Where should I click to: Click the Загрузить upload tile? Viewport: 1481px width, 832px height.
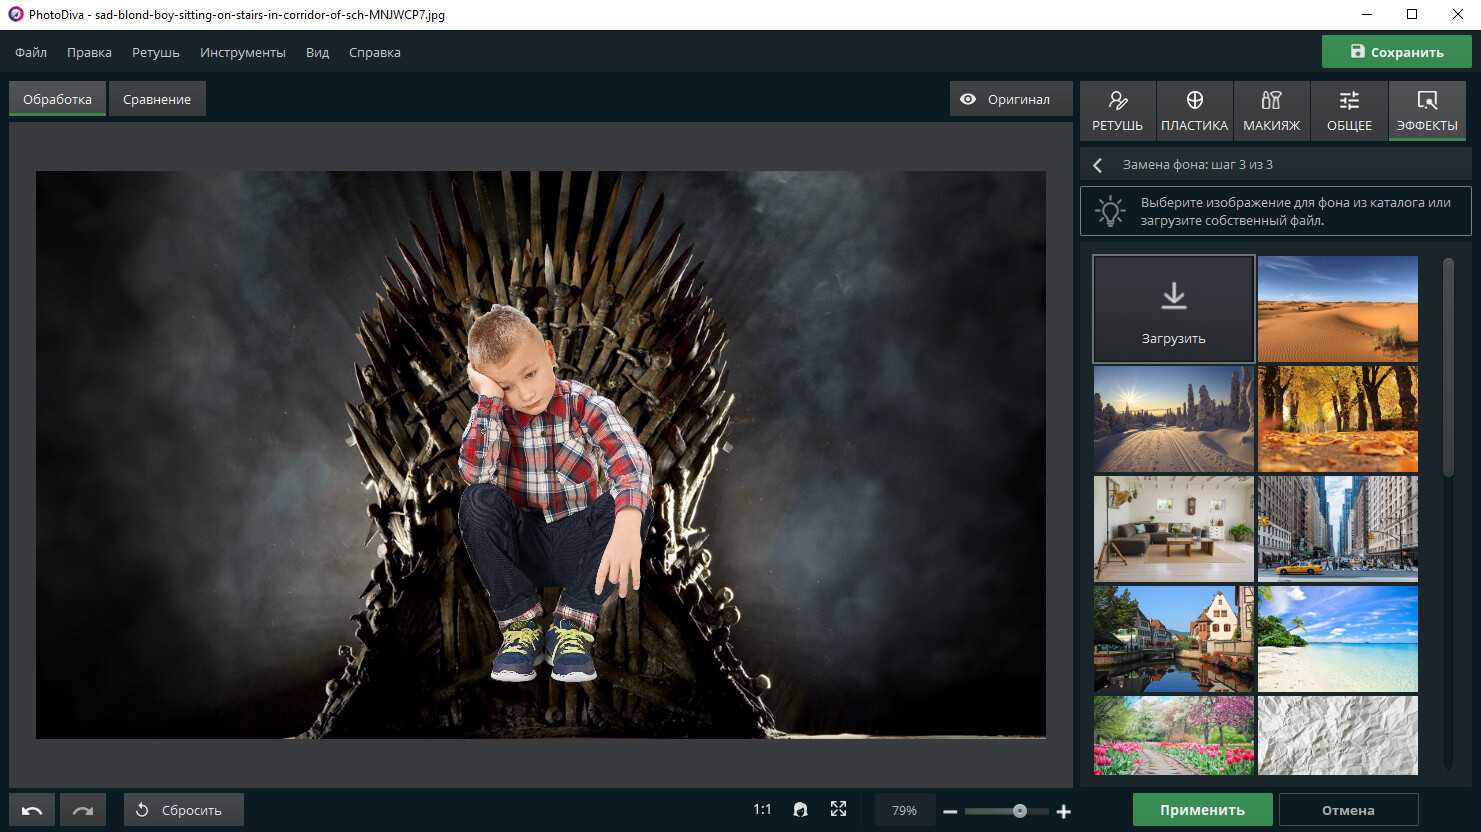point(1173,309)
